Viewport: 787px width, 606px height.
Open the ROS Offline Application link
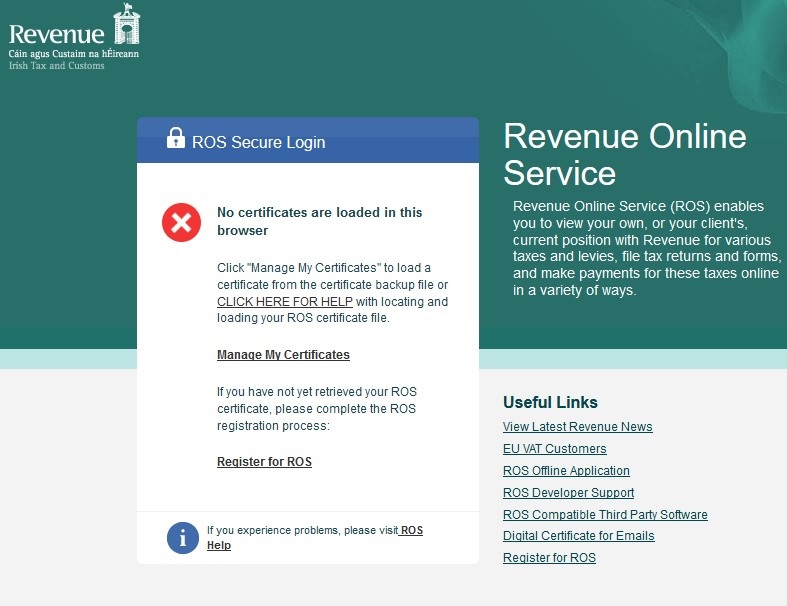click(566, 471)
